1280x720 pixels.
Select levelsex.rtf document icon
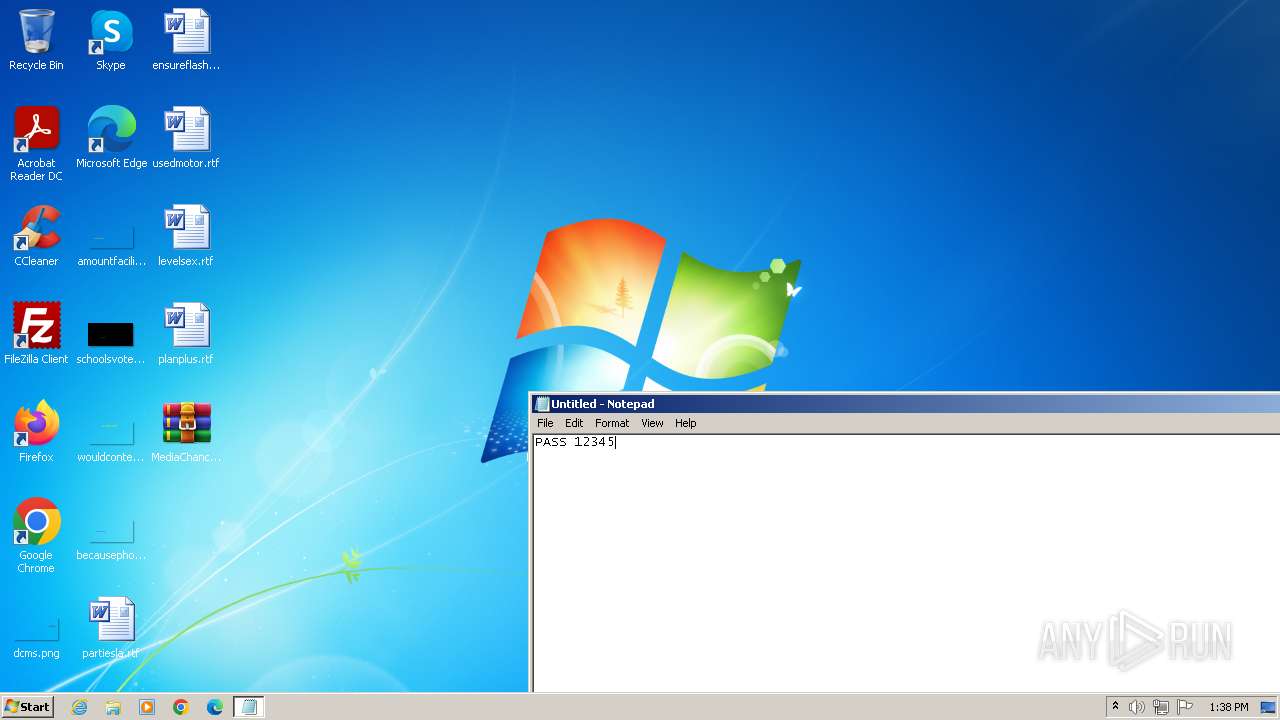point(186,236)
